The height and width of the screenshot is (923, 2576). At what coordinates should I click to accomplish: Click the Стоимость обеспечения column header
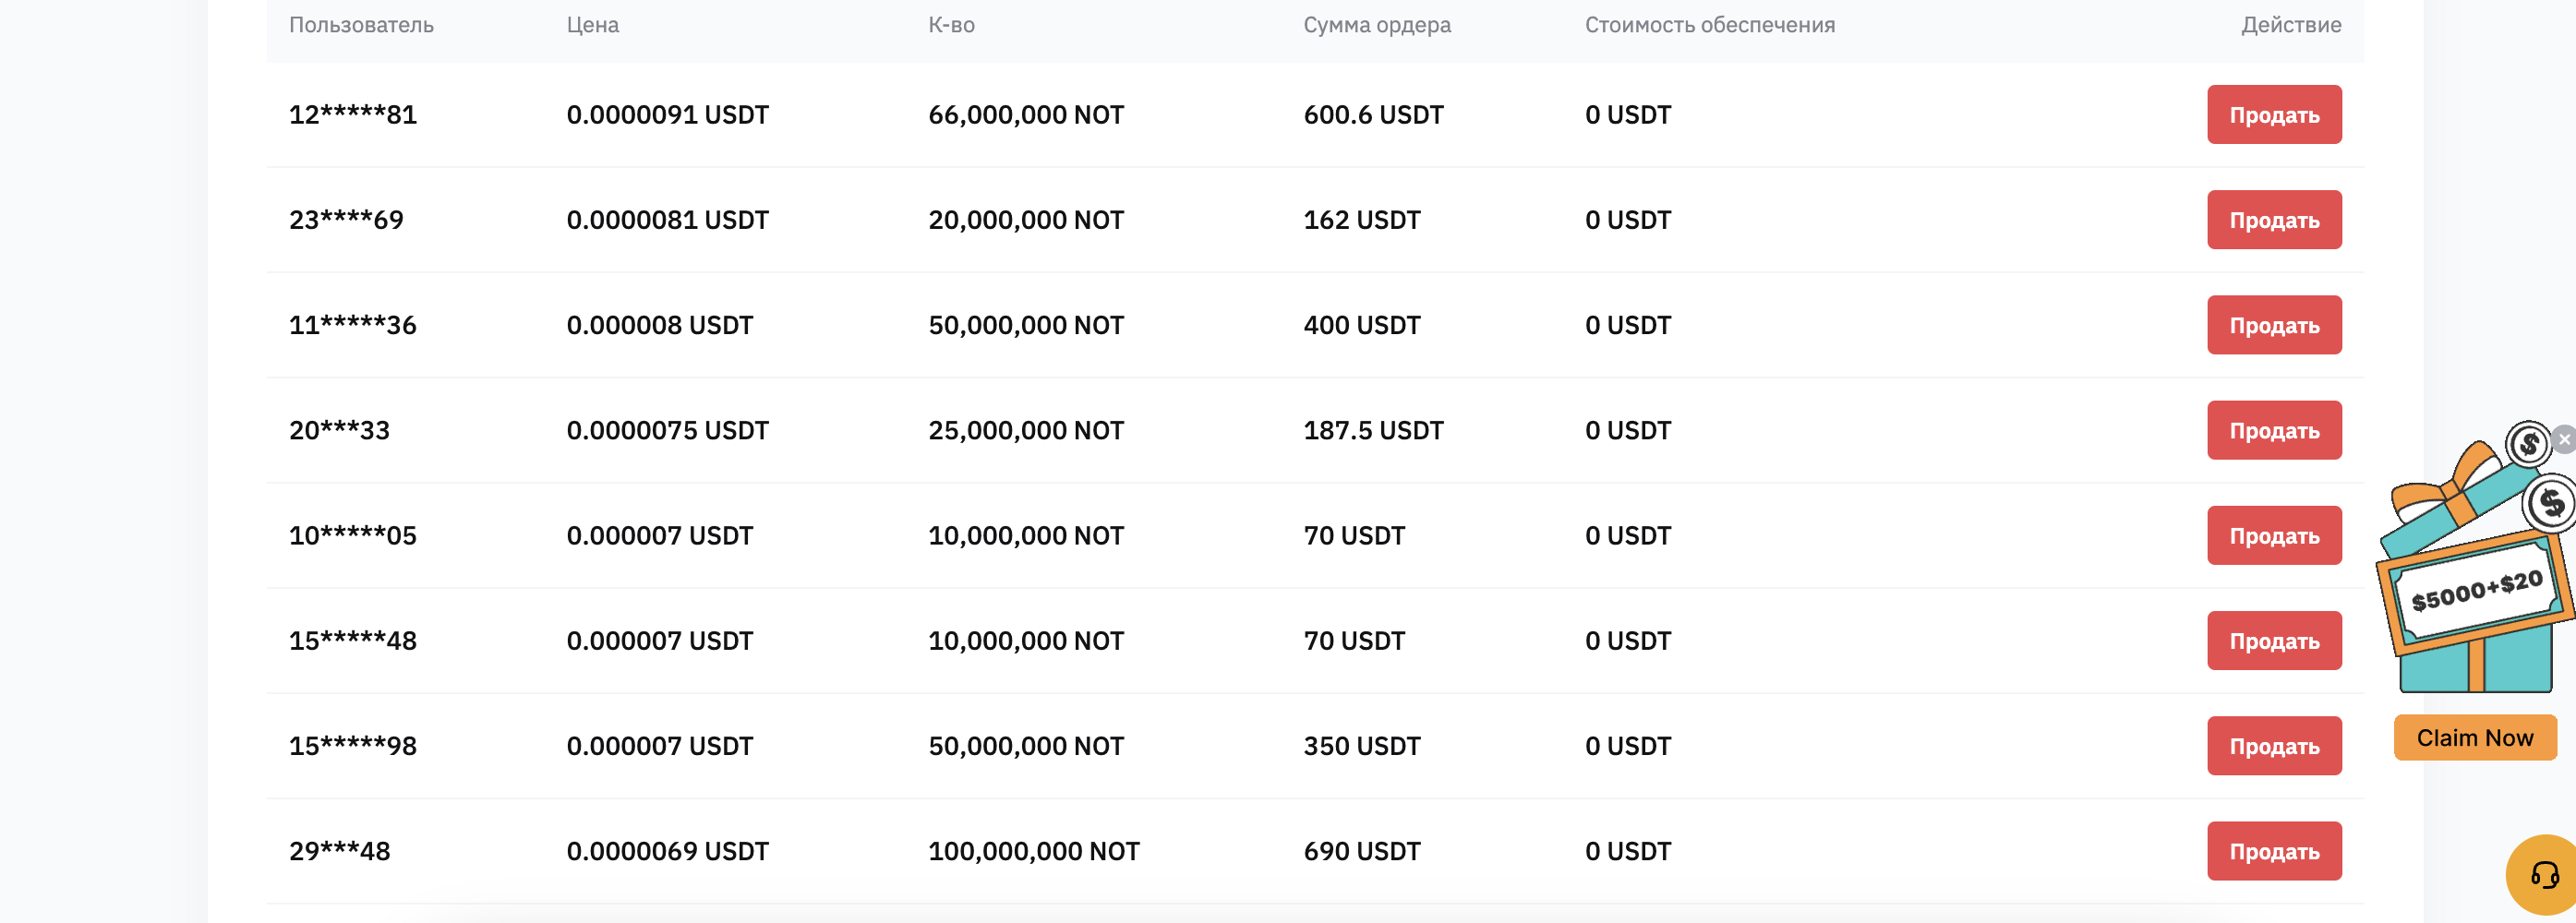[x=1710, y=25]
